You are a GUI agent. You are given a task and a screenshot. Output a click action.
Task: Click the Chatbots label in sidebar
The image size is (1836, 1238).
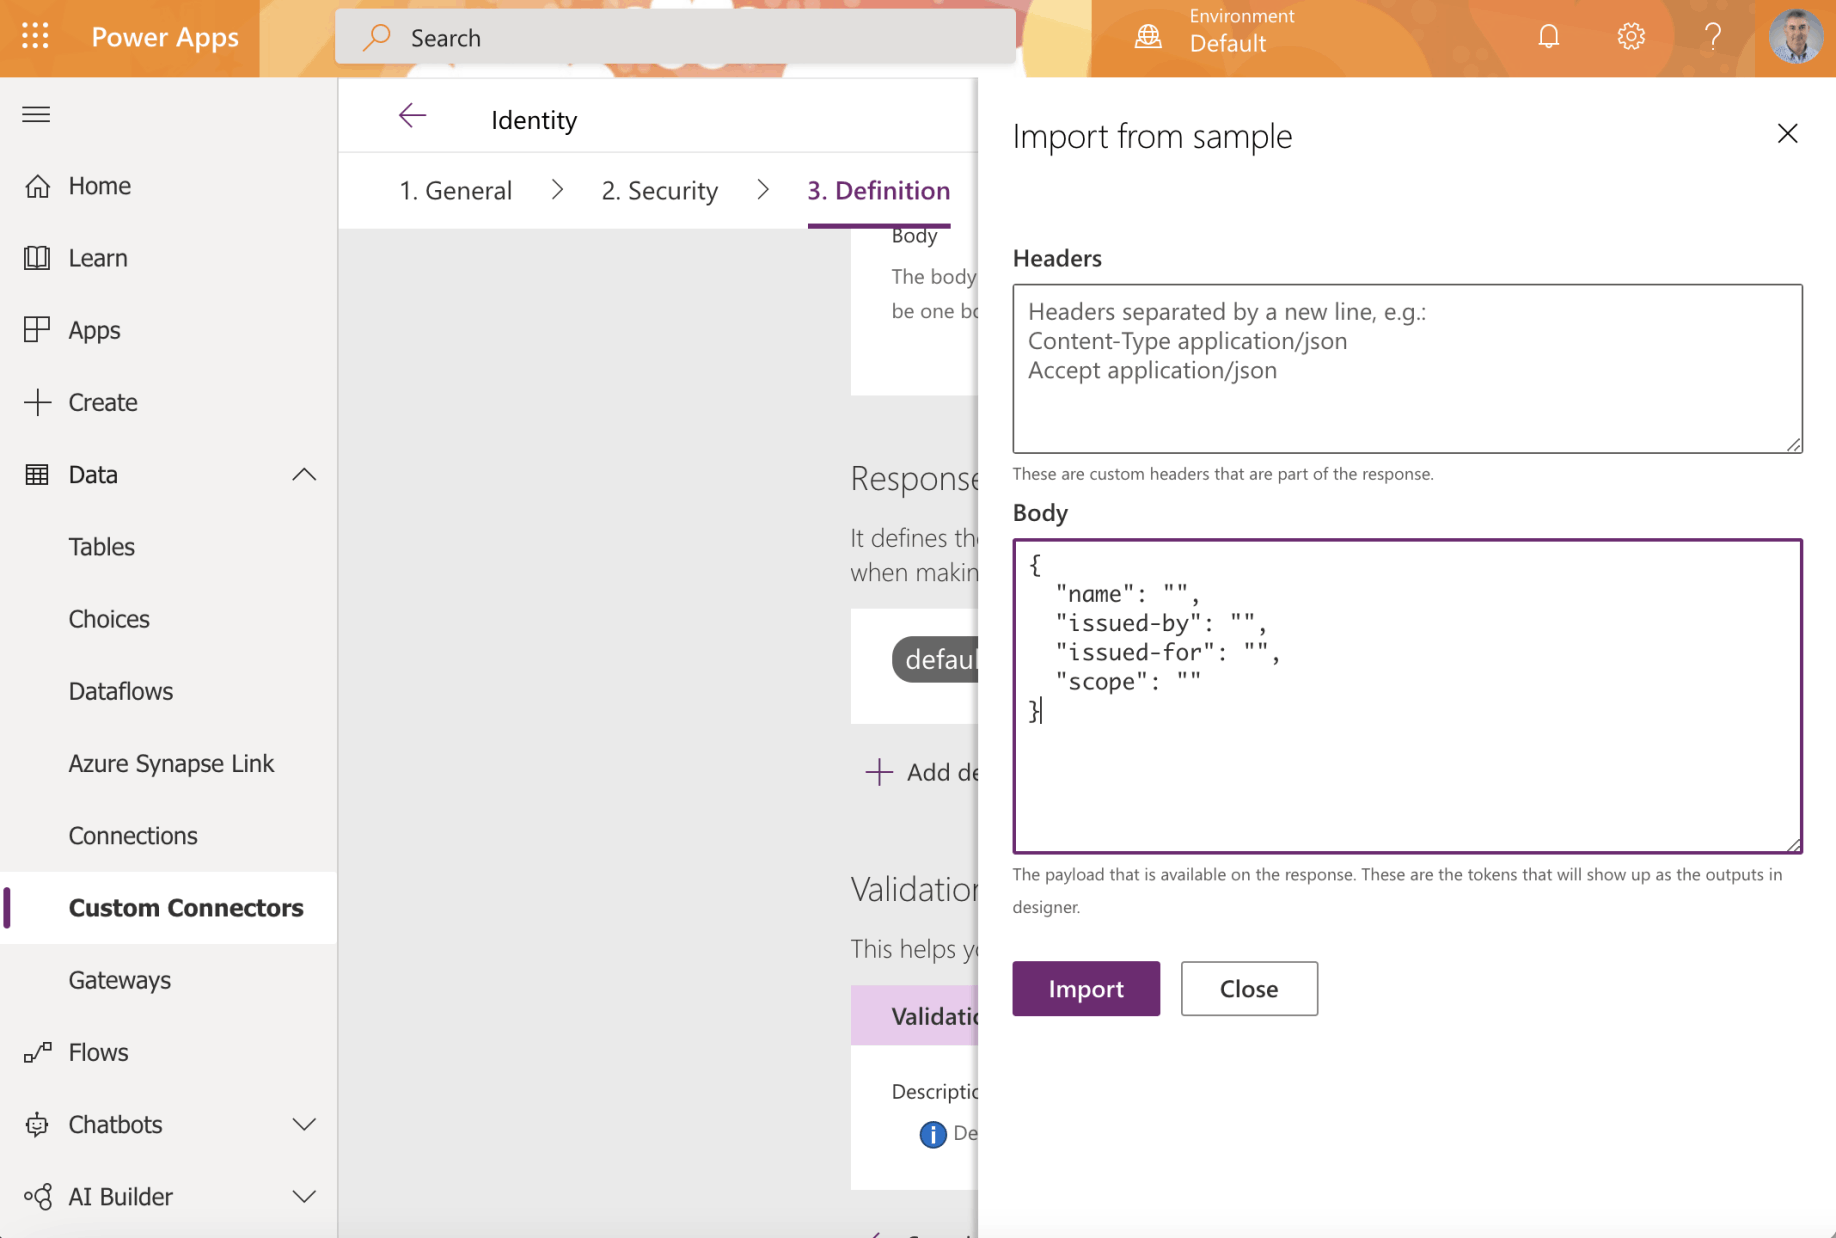(x=115, y=1124)
